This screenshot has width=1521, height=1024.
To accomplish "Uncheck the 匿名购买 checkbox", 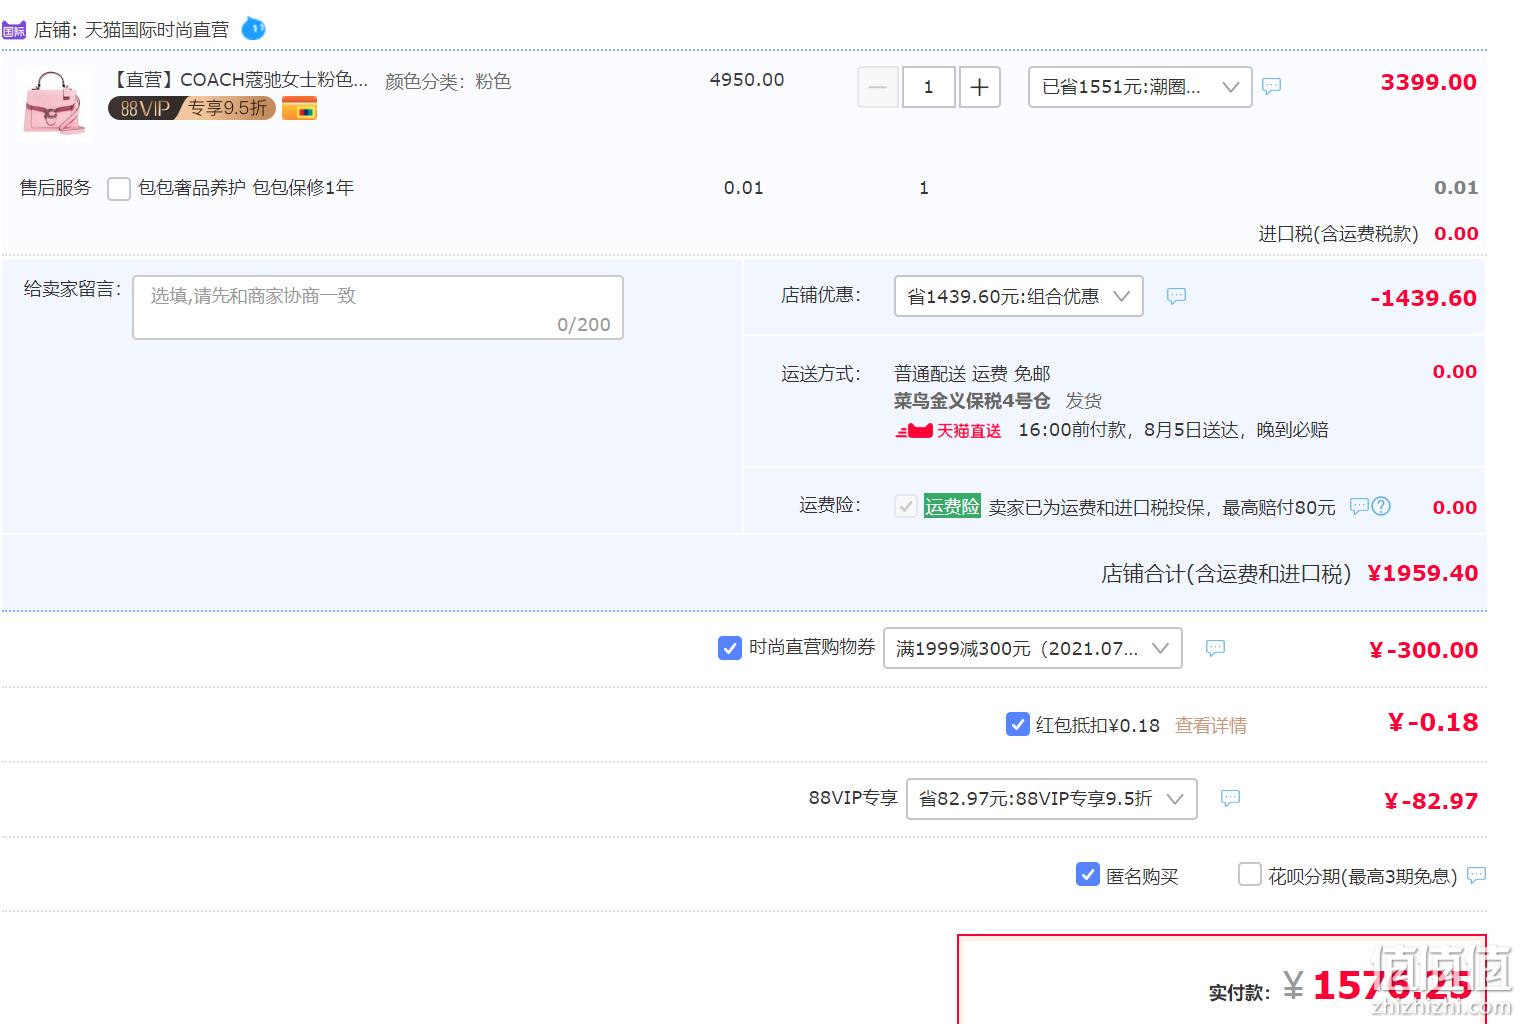I will coord(1087,875).
